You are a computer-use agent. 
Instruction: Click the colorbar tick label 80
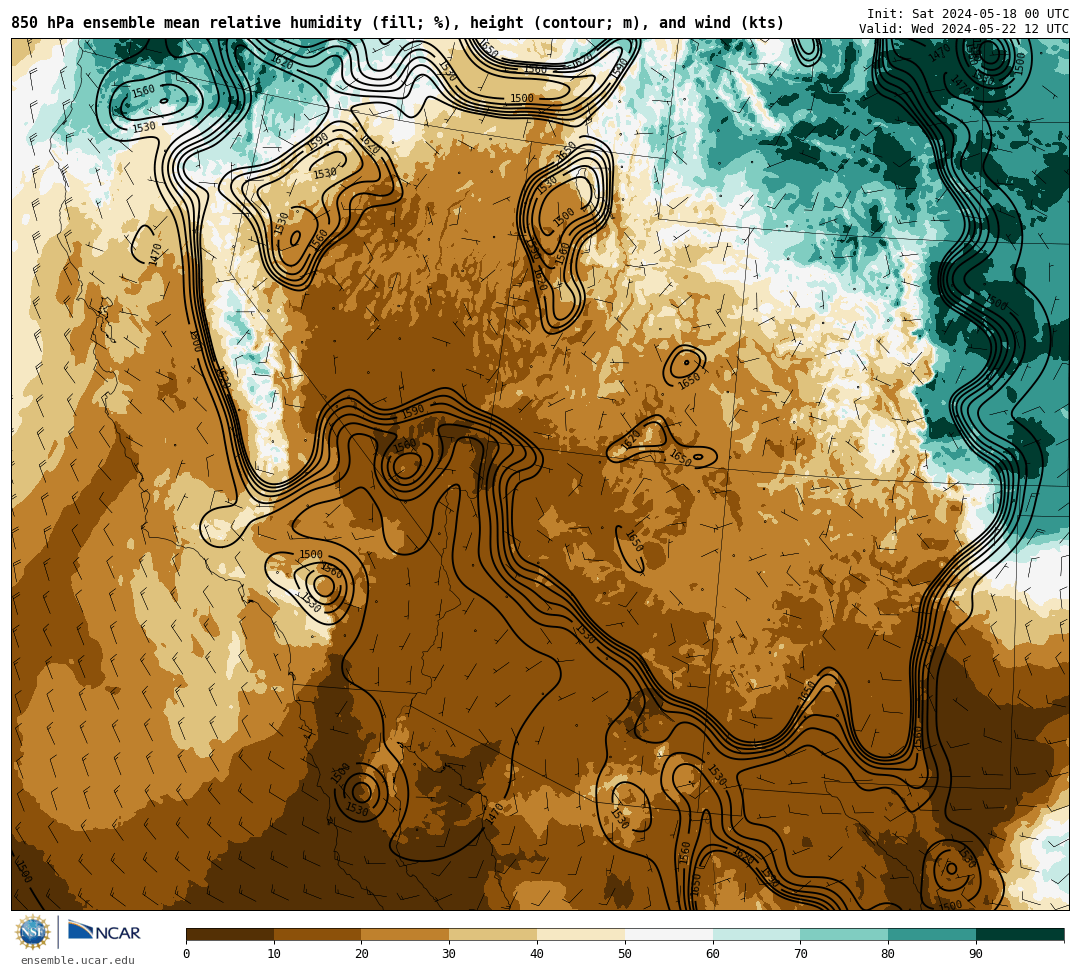click(889, 954)
